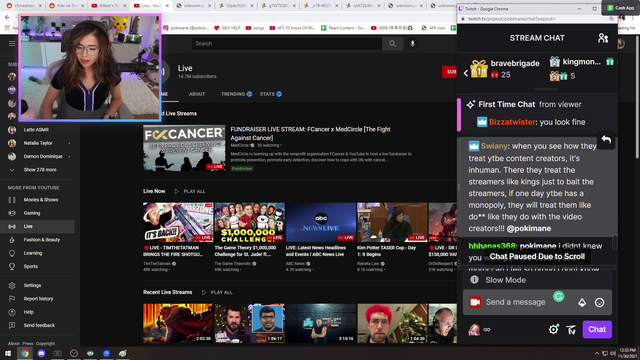Viewport: 640px width, 360px height.
Task: Open recent stream thumbnail 3:15:16
Action: click(x=321, y=323)
